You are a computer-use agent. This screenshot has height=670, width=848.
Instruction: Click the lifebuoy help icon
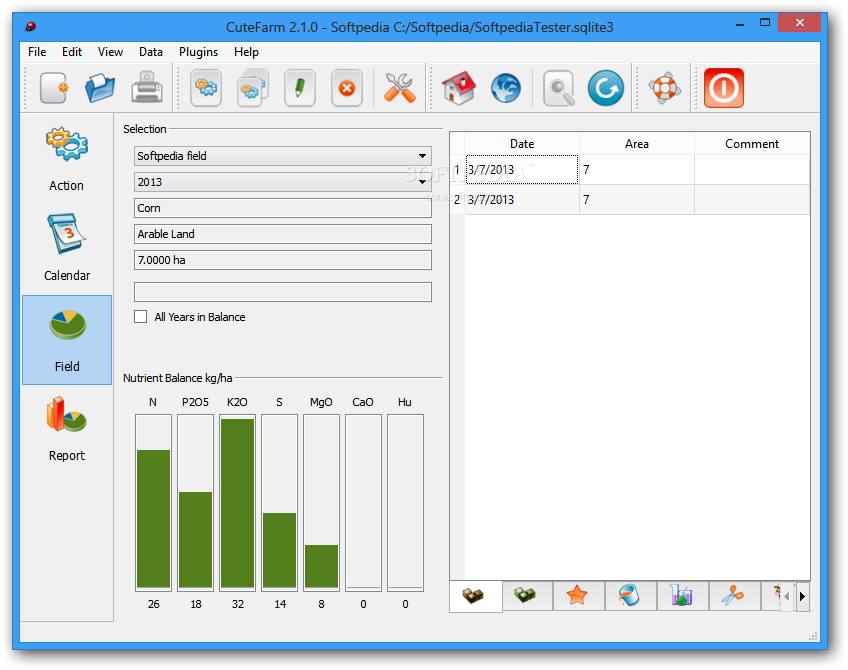(x=664, y=88)
